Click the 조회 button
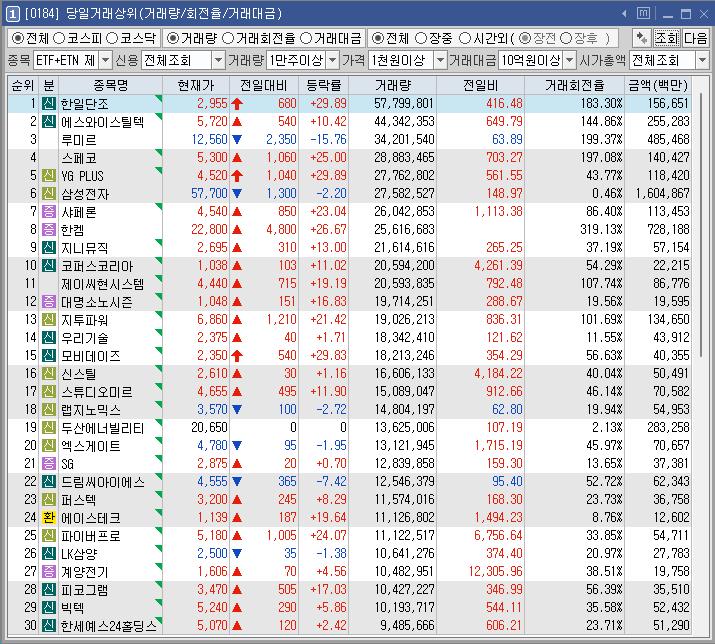 coord(667,38)
